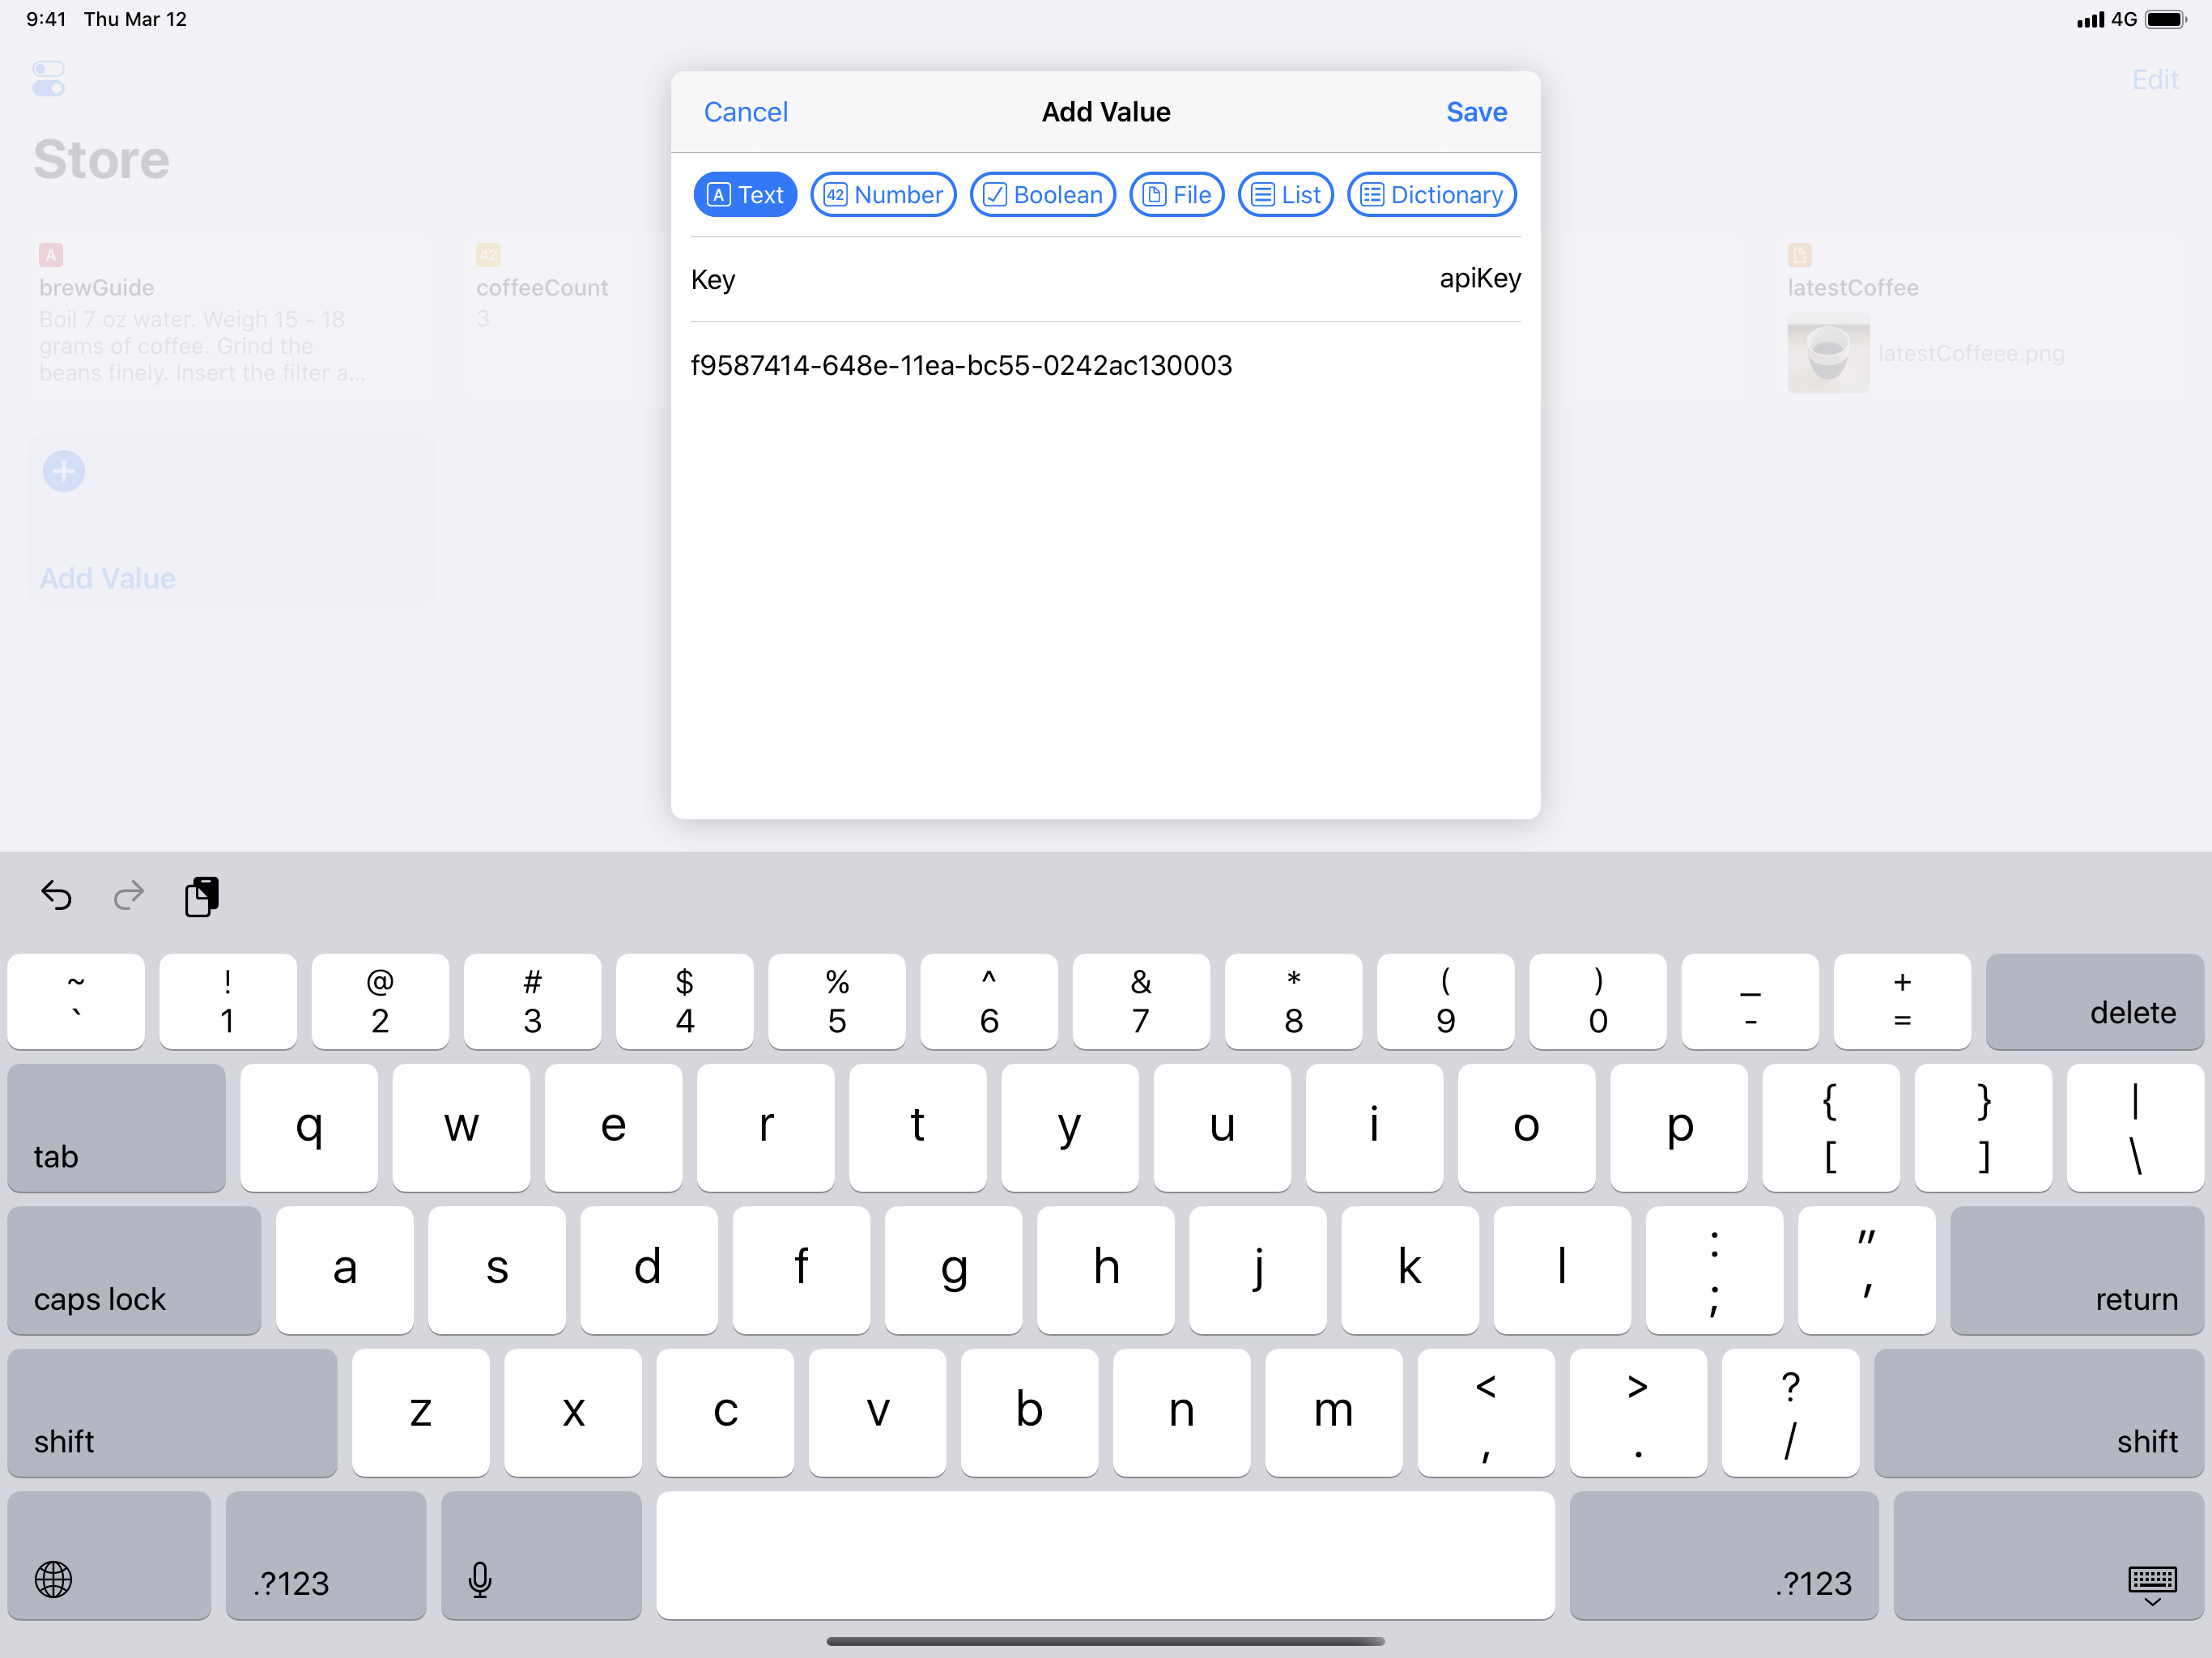Tap the blue plus Add Value icon

click(64, 471)
